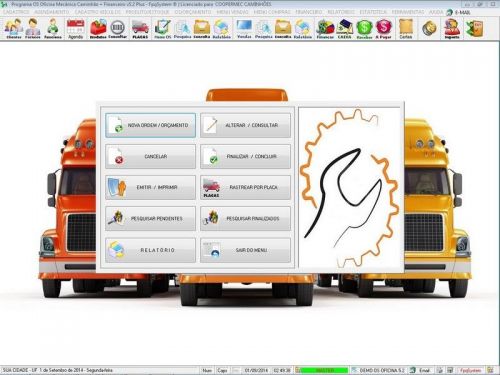Open the FERRAMENTAS menu

coord(408,12)
